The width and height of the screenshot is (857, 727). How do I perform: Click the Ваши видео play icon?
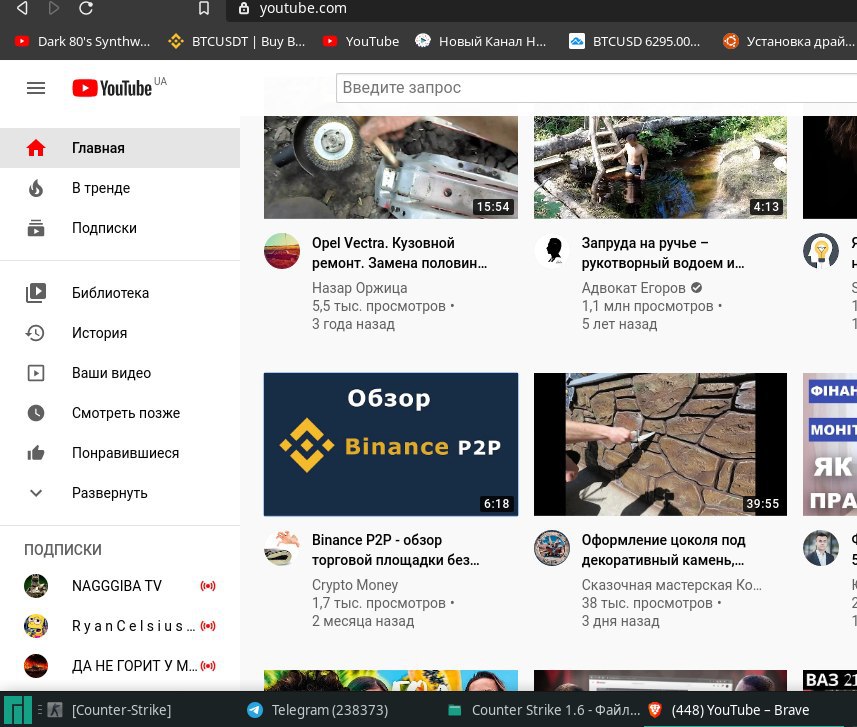click(x=36, y=373)
